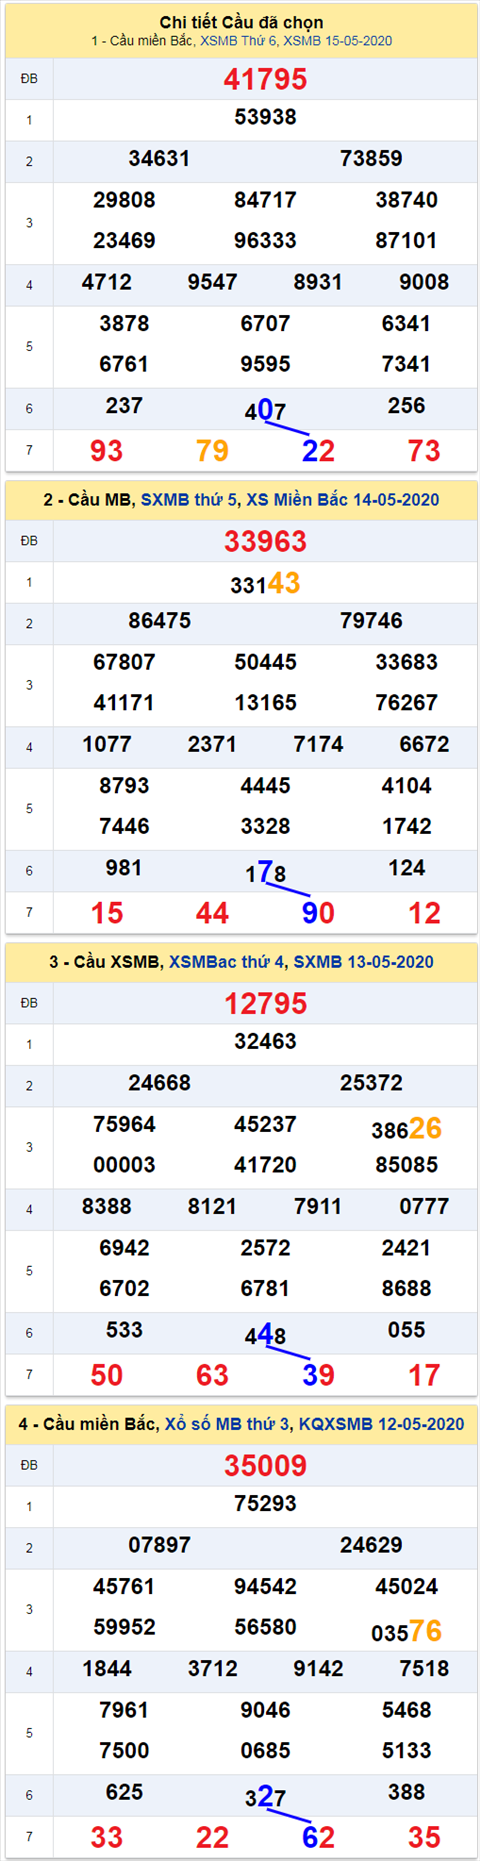Select third prize number 84717
Image resolution: width=480 pixels, height=1861 pixels.
[265, 200]
